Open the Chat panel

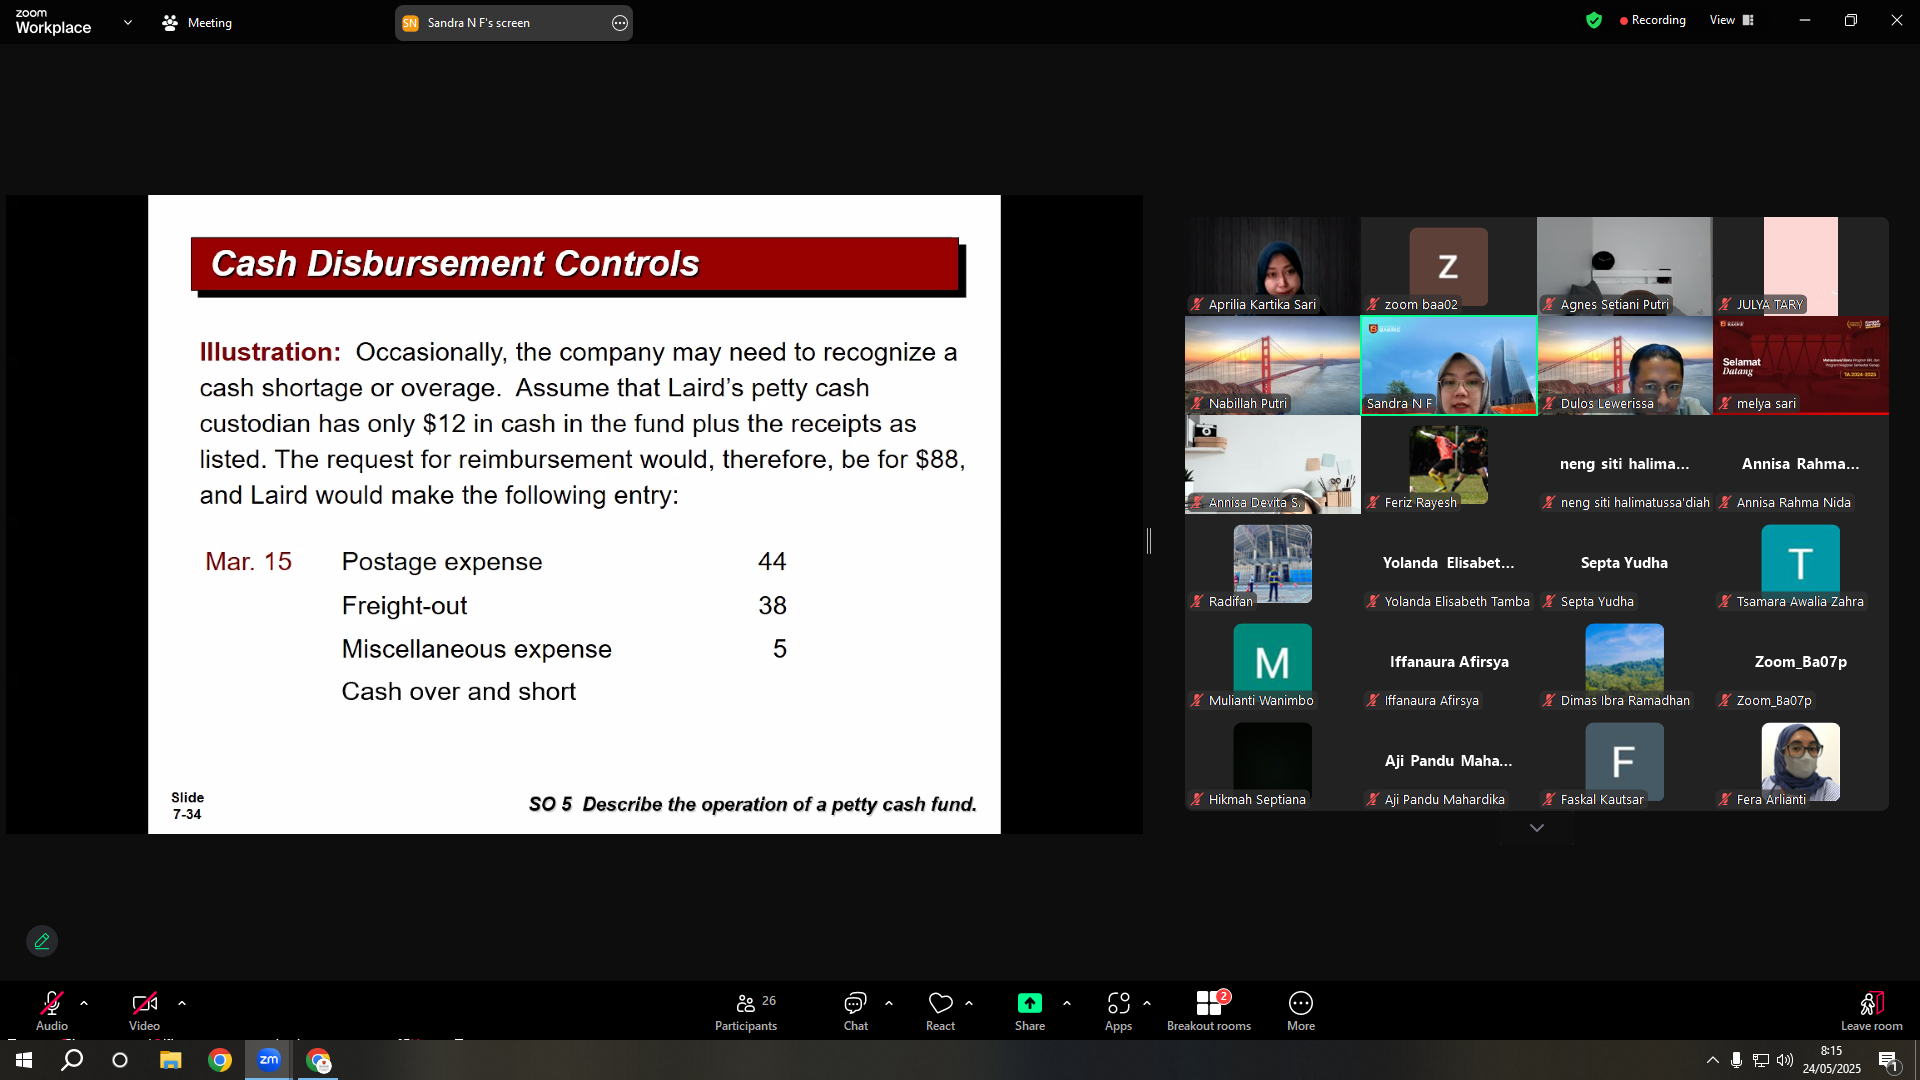(x=856, y=1011)
